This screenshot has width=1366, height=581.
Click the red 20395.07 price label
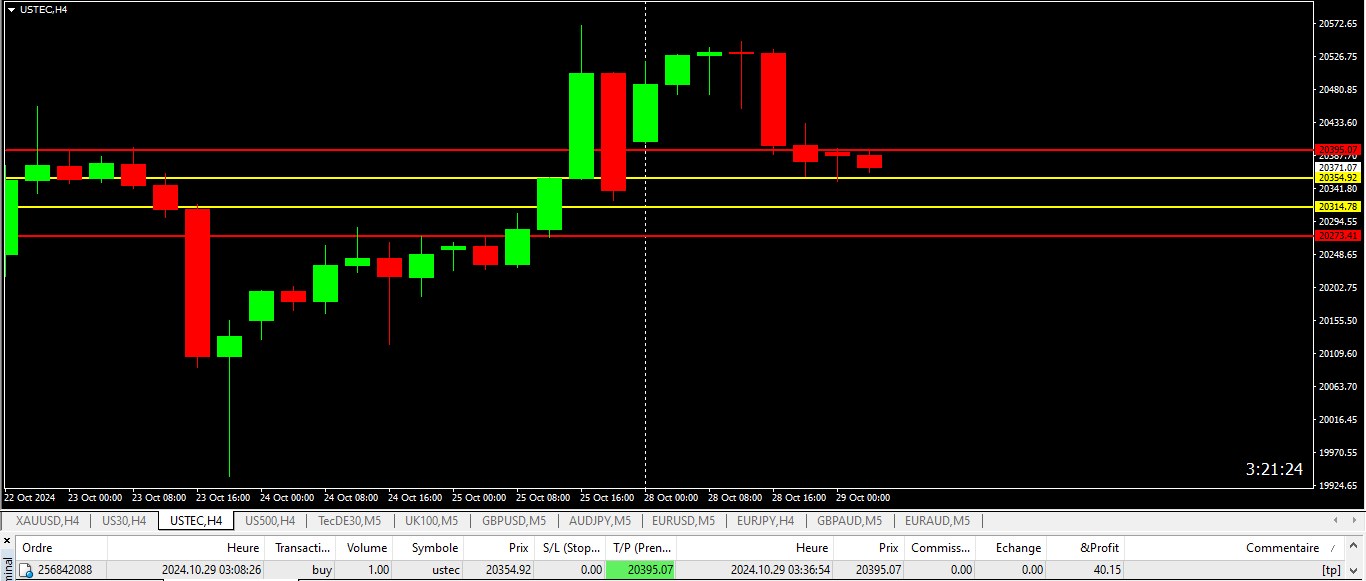click(1338, 149)
